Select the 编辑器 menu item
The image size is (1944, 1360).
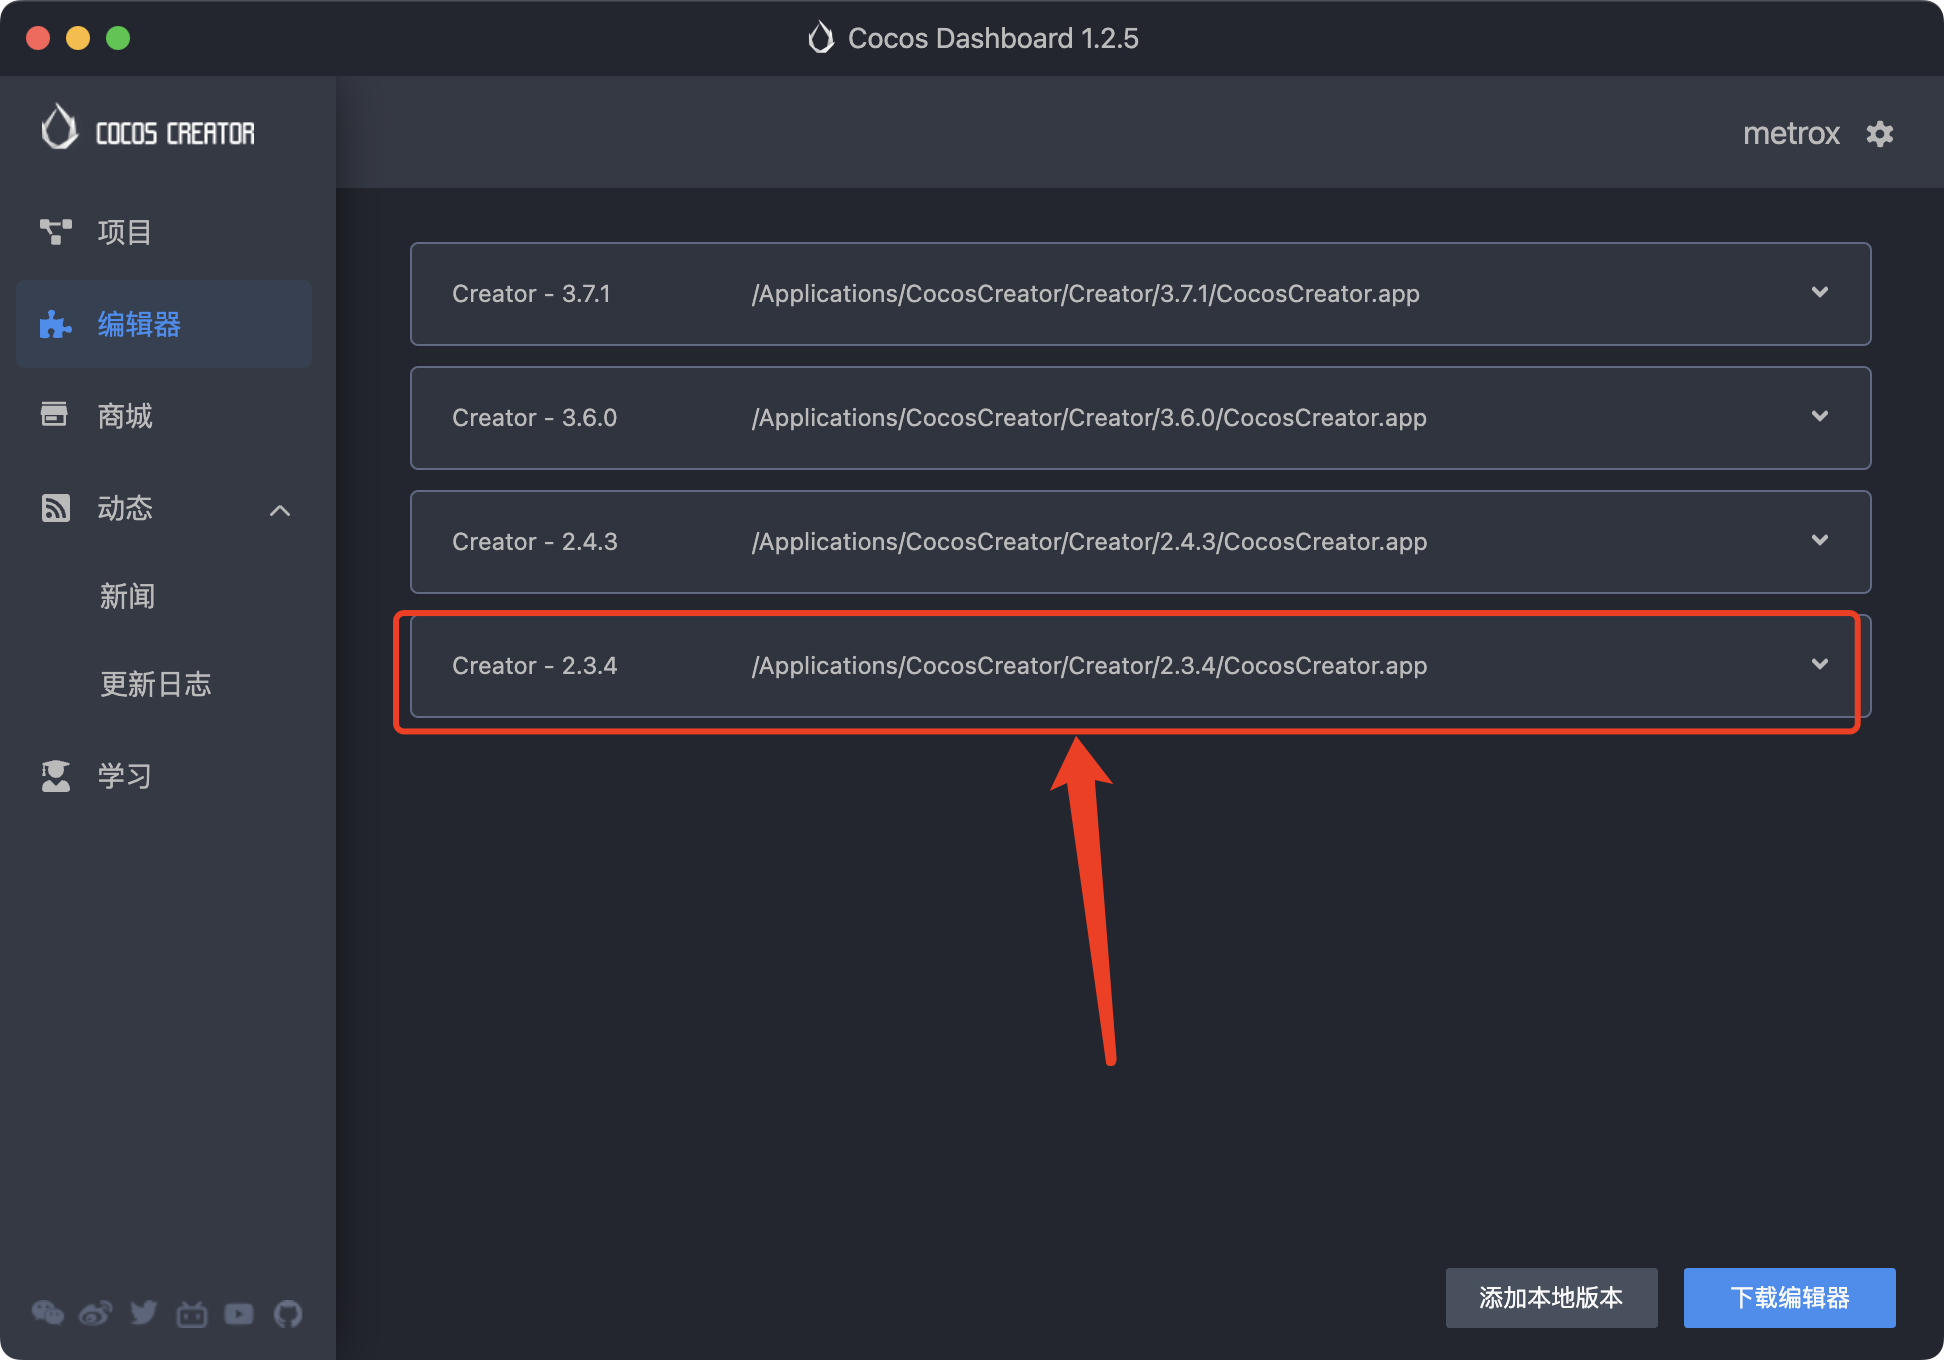[x=164, y=324]
